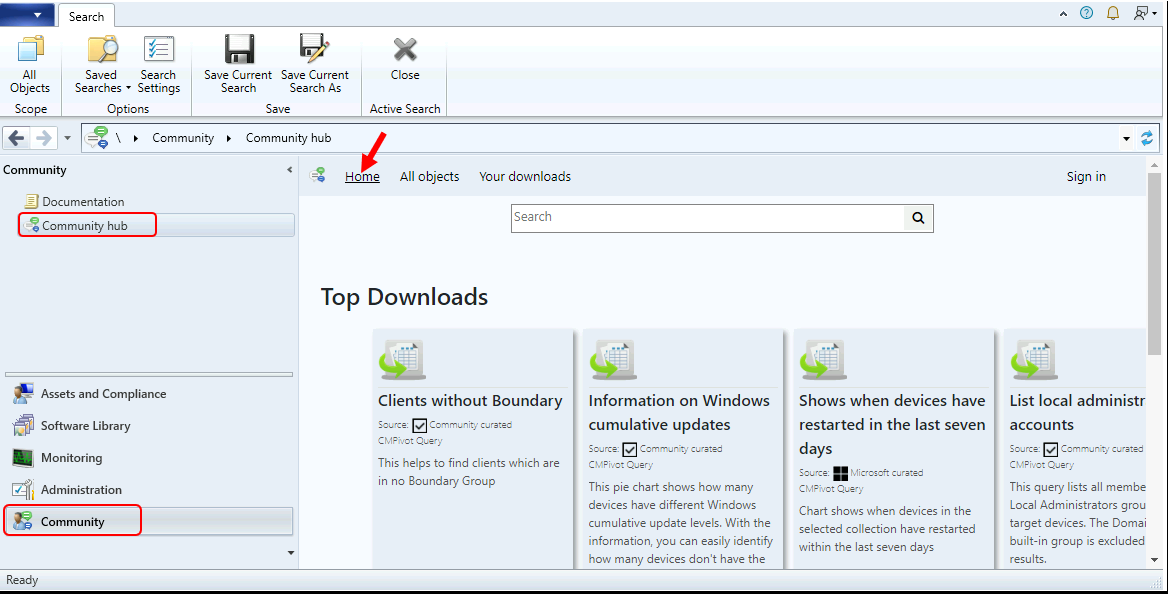Click the Ready status bar text
This screenshot has width=1168, height=595.
coord(22,580)
